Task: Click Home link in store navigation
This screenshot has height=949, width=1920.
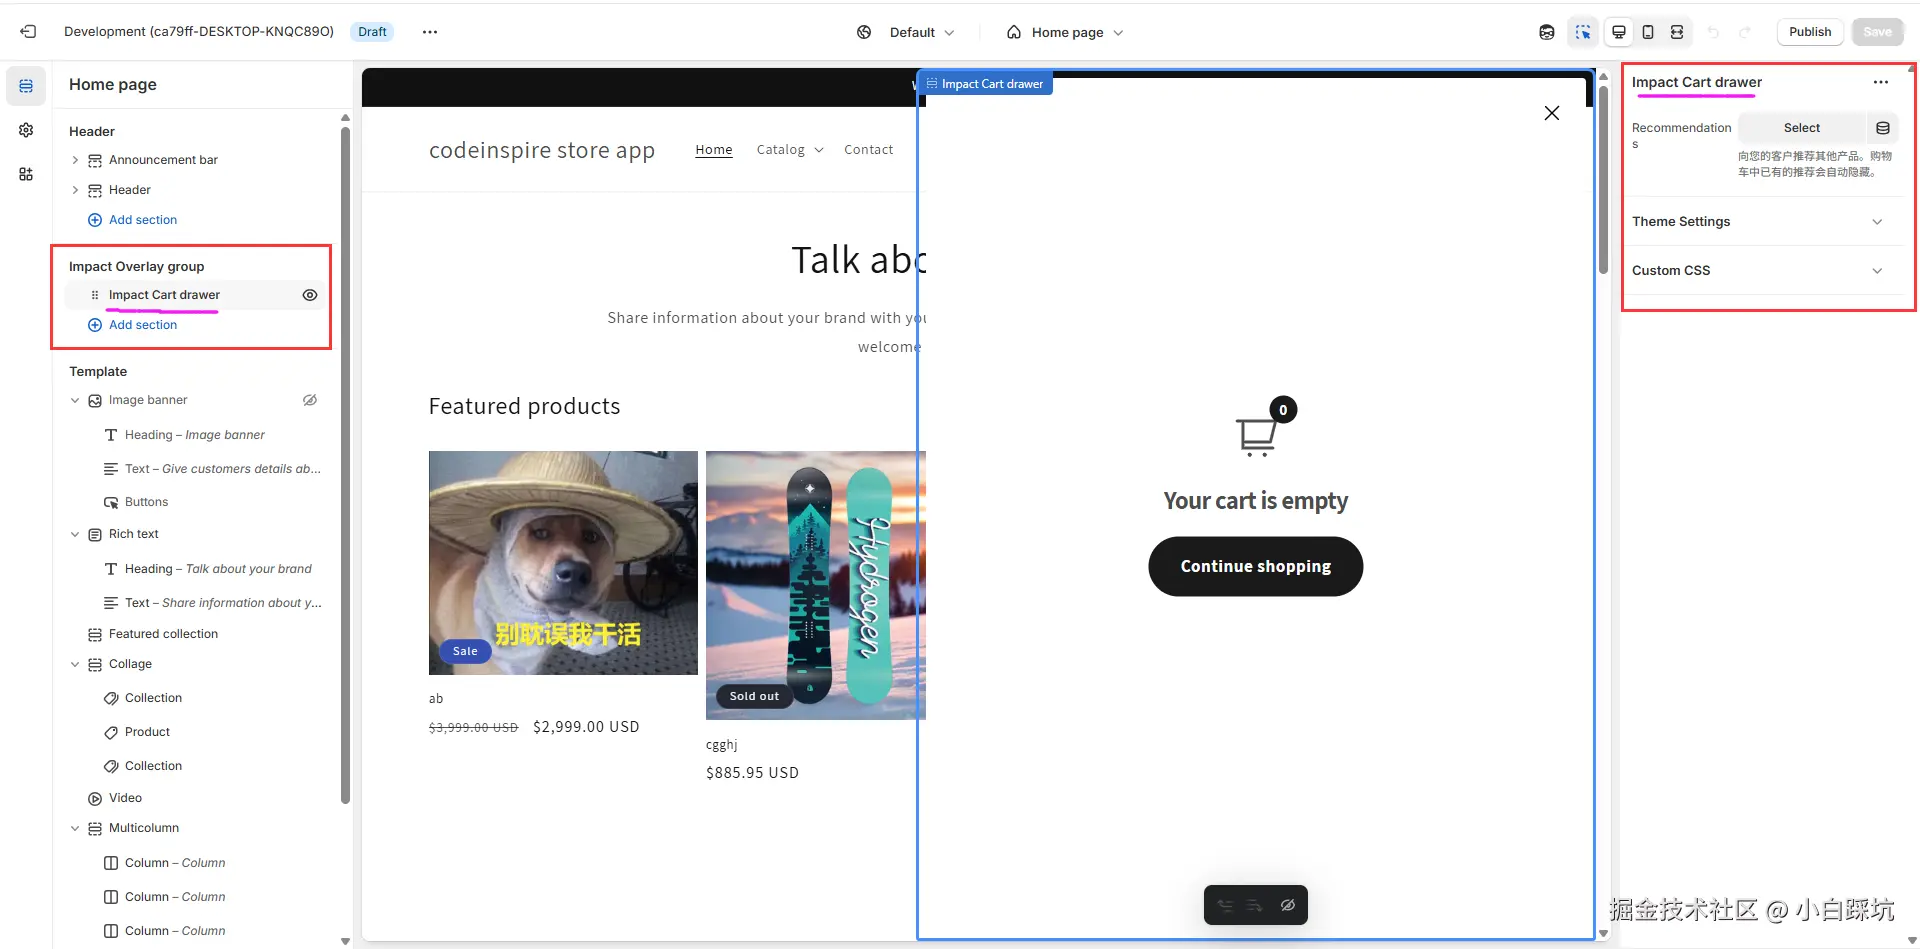Action: (714, 150)
